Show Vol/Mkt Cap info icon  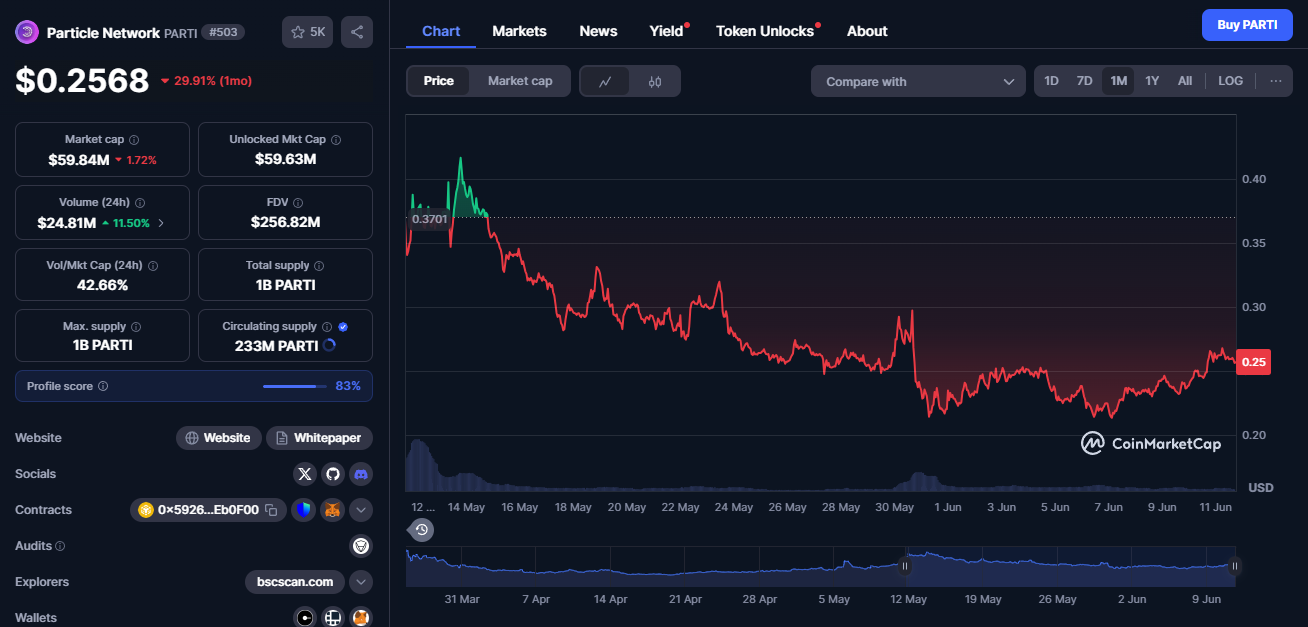153,266
